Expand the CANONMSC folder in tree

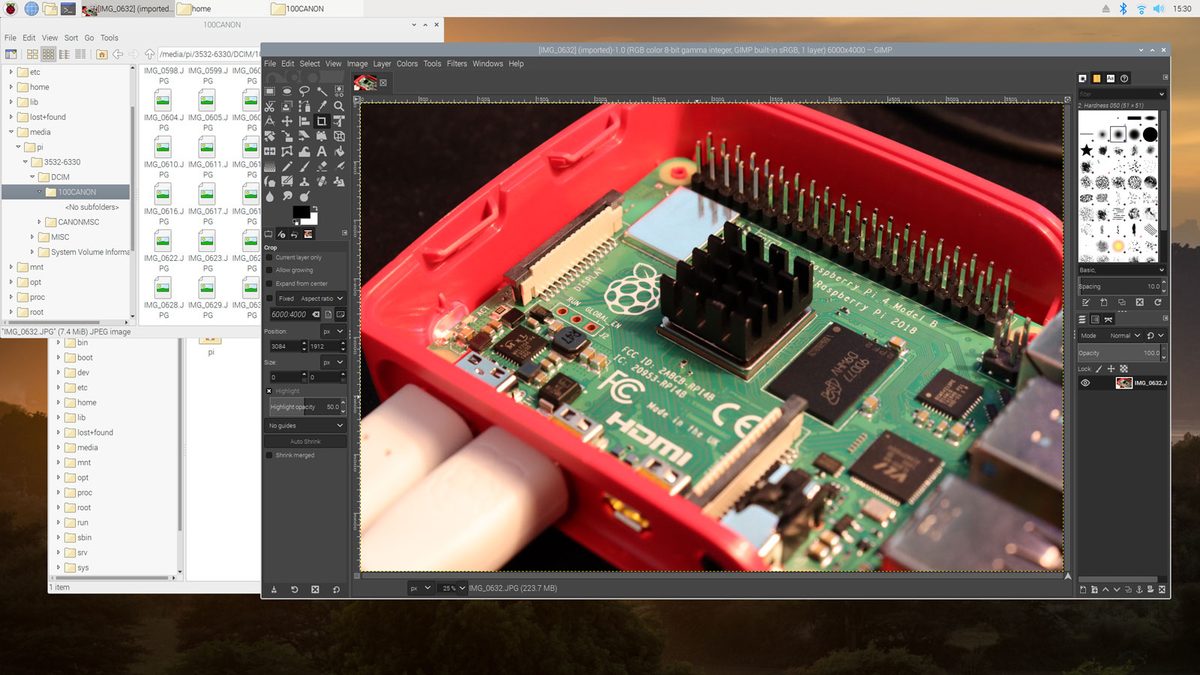click(40, 222)
